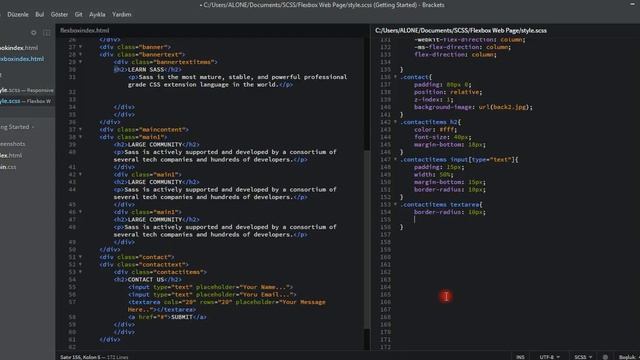
Task: Fold the .contactitems h2 rule at line 142
Action: 395,122
